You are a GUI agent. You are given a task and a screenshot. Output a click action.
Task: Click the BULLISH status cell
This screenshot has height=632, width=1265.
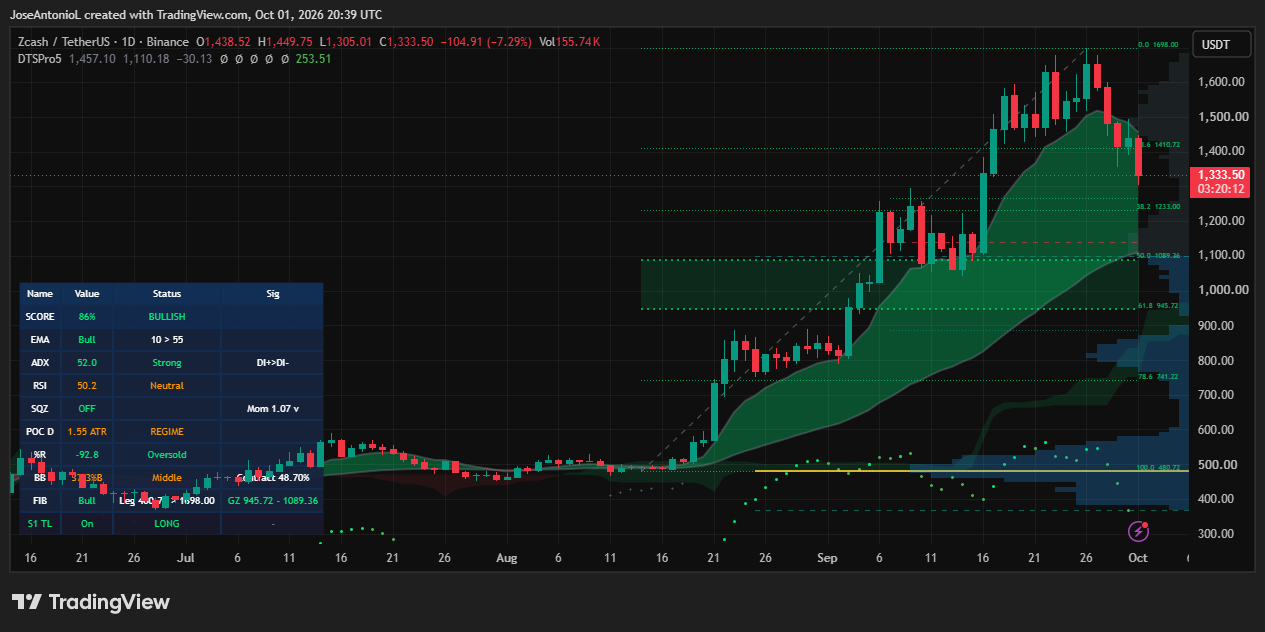pyautogui.click(x=167, y=317)
